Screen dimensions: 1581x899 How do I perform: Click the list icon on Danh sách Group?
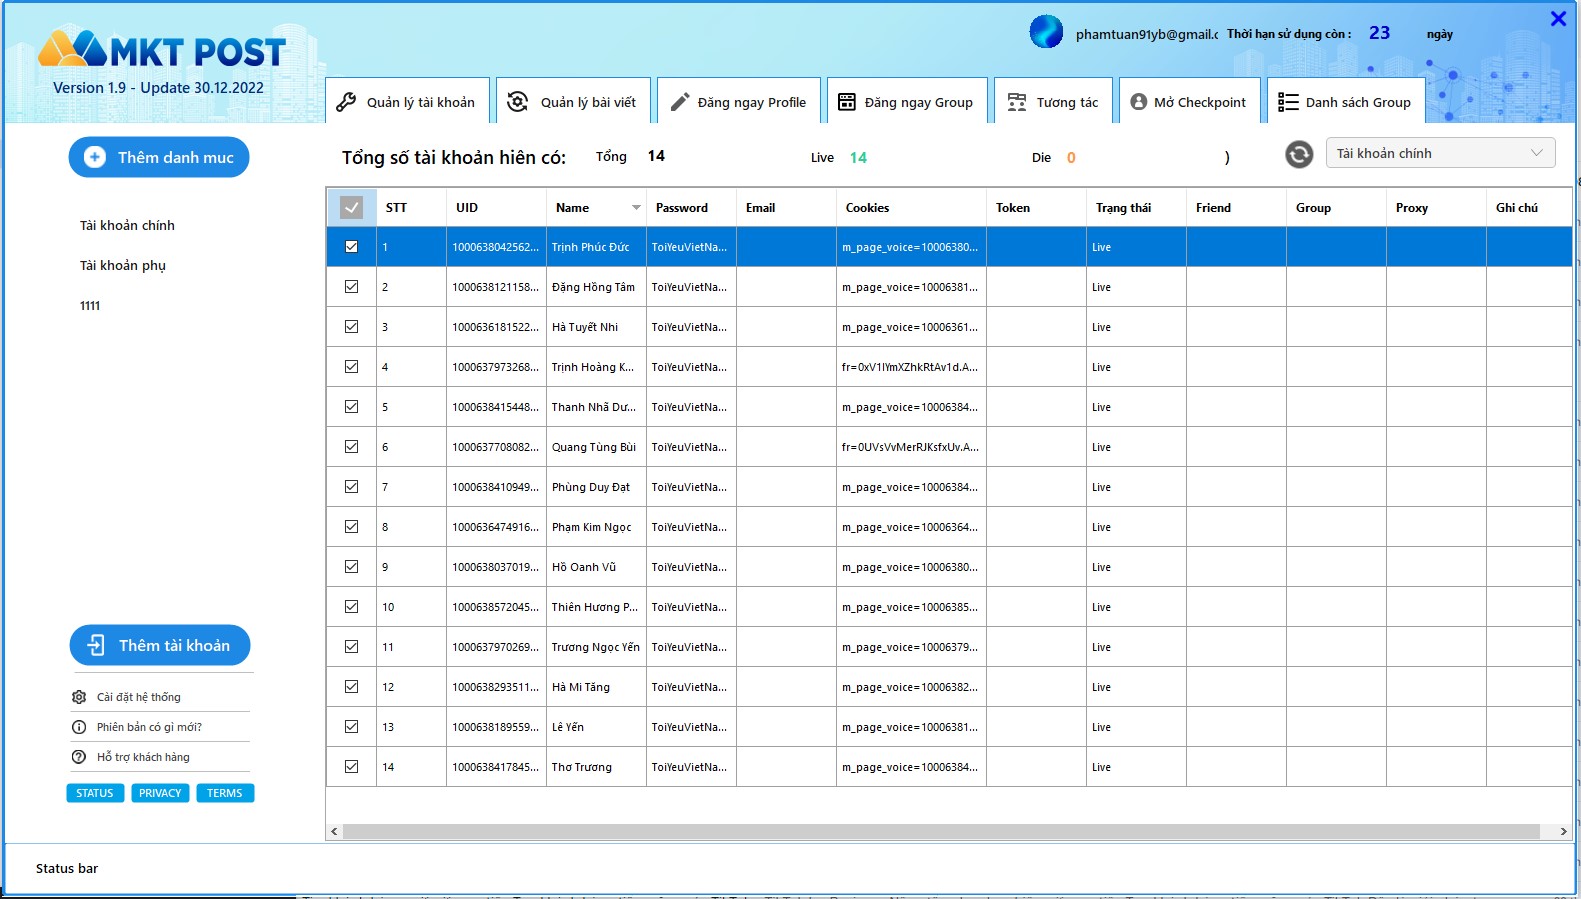point(1288,102)
